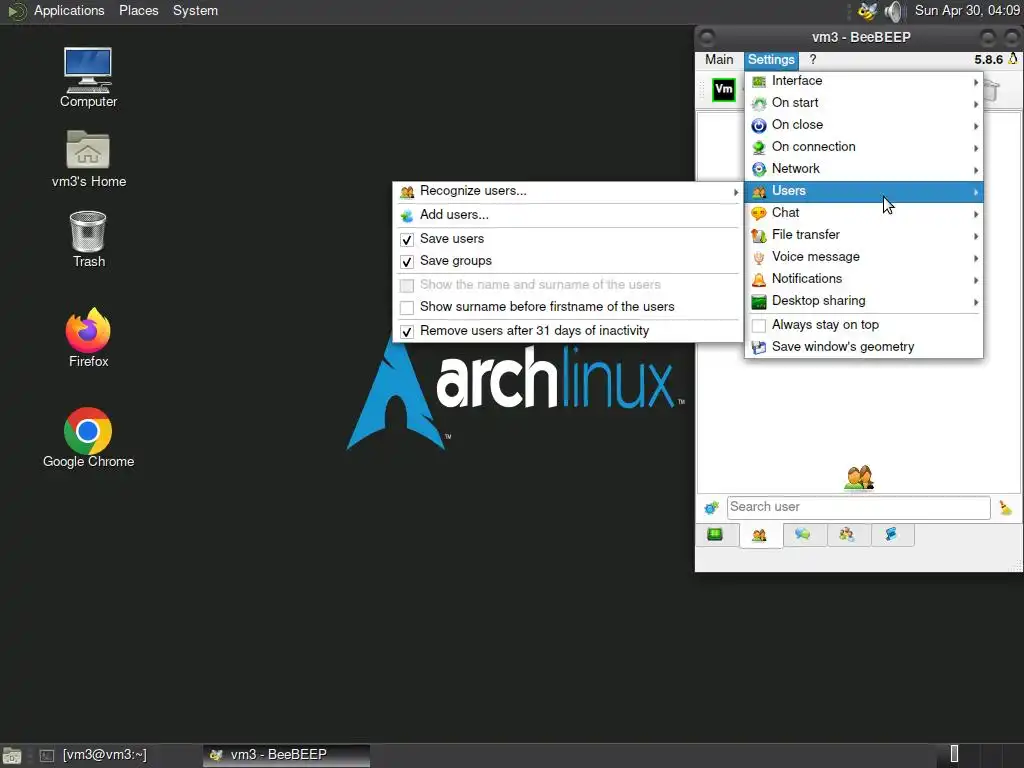Click the Add users icon
The image size is (1024, 768).
(407, 216)
